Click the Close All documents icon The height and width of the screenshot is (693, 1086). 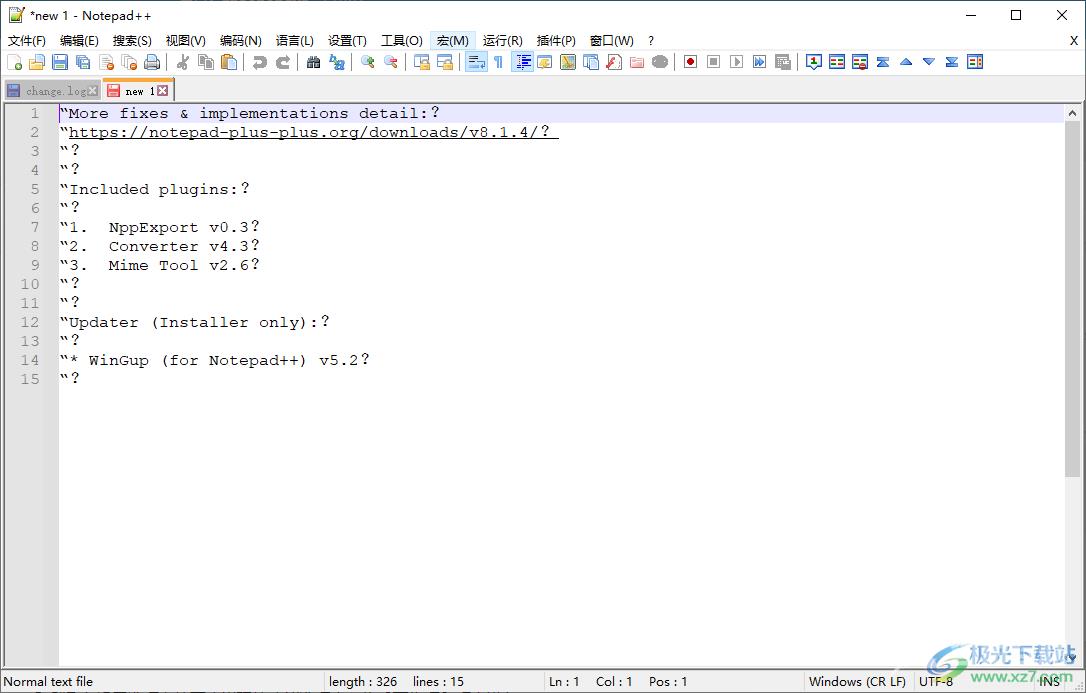pyautogui.click(x=130, y=62)
